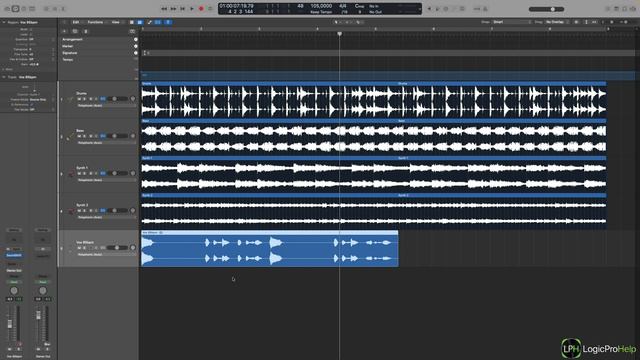The height and width of the screenshot is (360, 640).
Task: Go to the project beginning
Action: click(x=182, y=9)
